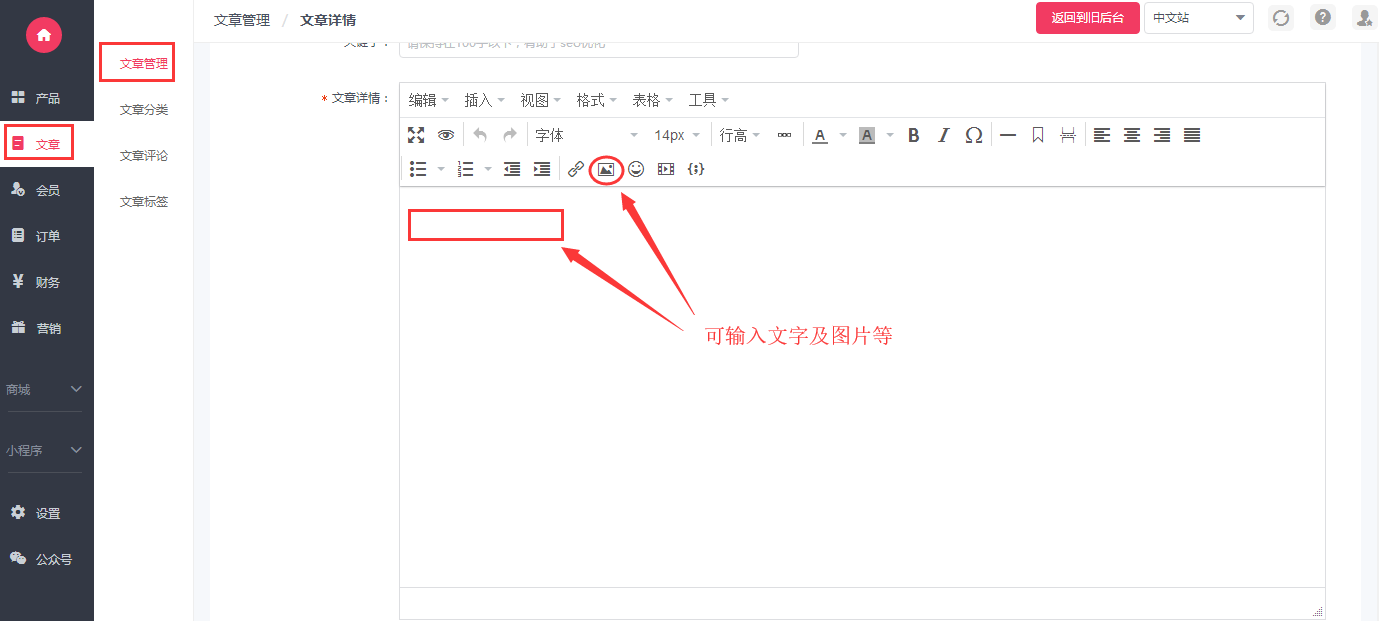The width and height of the screenshot is (1379, 621).
Task: Insert a hyperlink using the link icon
Action: (576, 169)
